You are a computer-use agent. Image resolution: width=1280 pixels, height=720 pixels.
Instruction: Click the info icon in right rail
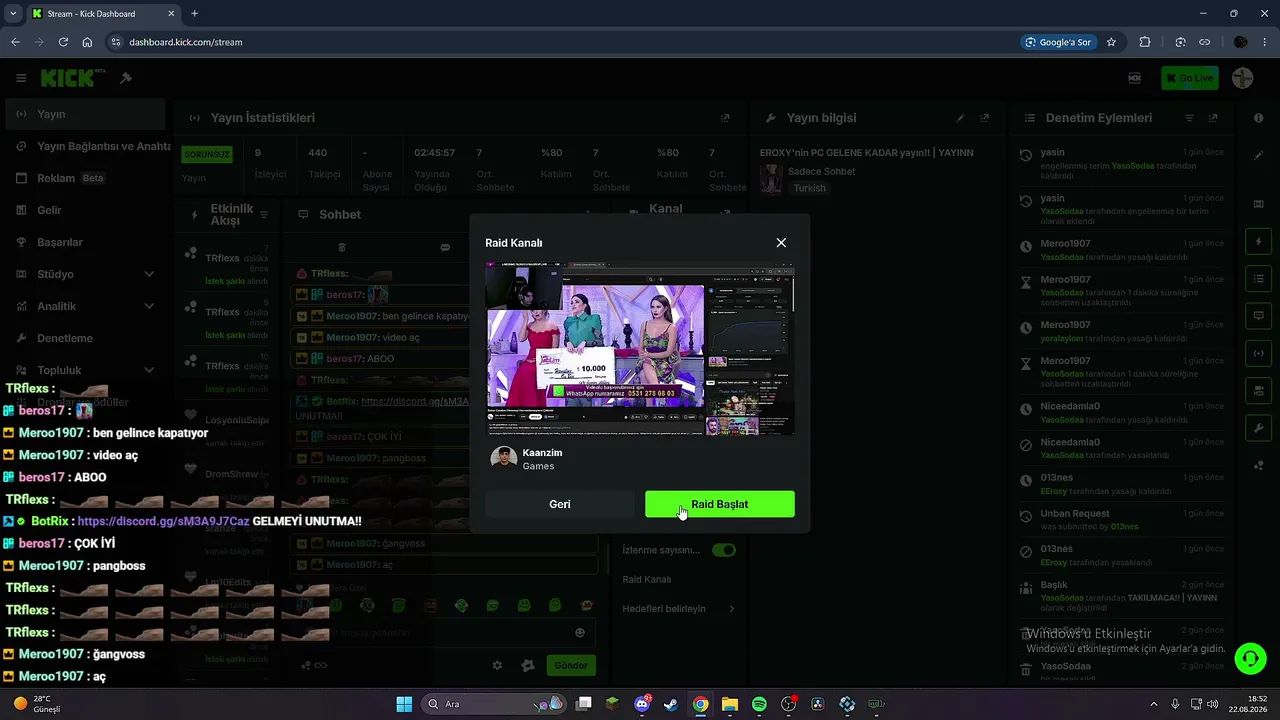1258,118
